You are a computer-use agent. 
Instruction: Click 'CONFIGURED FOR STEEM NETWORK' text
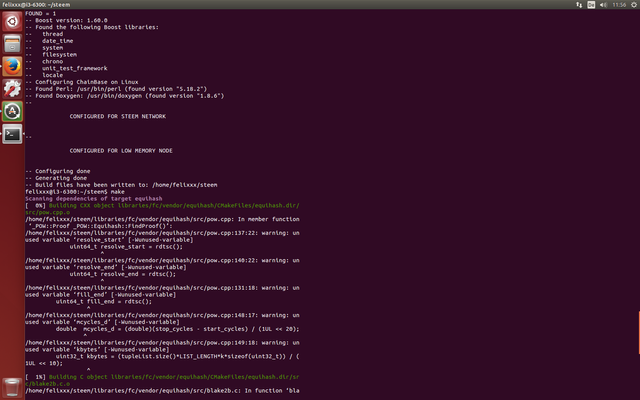pyautogui.click(x=118, y=116)
